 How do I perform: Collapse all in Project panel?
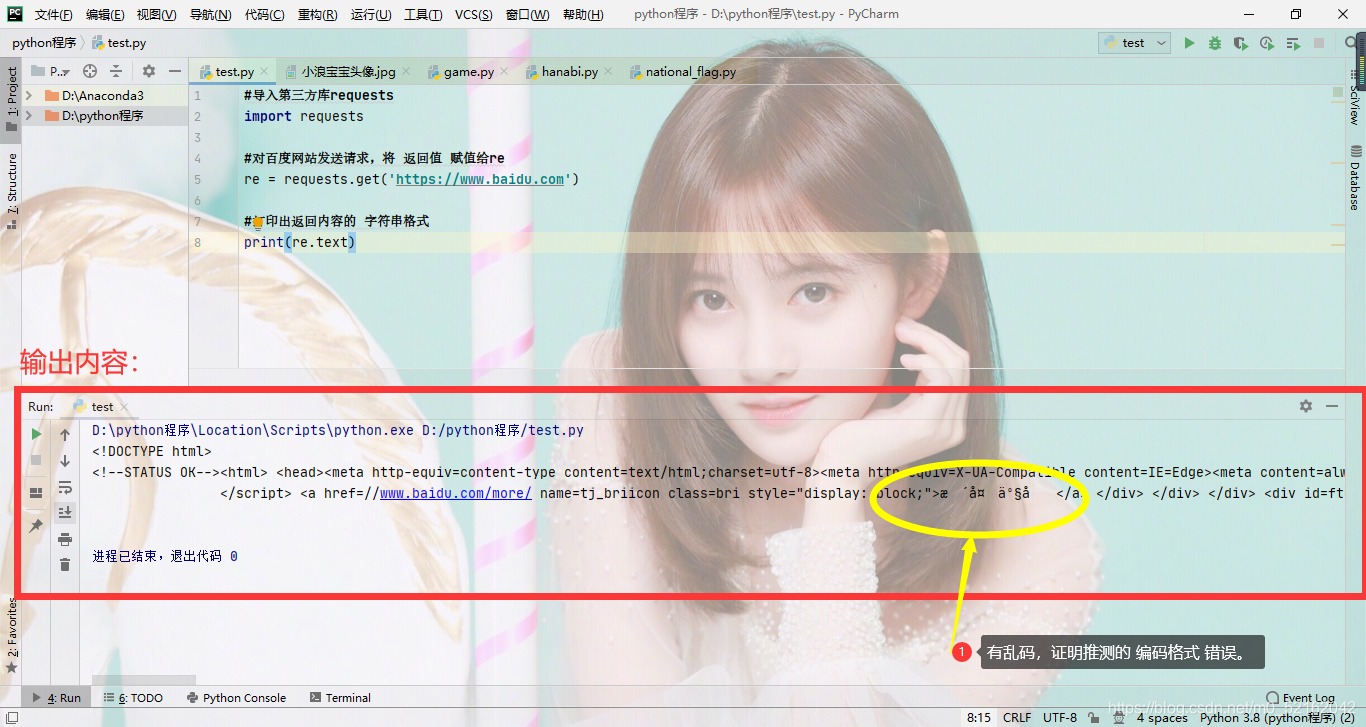116,71
